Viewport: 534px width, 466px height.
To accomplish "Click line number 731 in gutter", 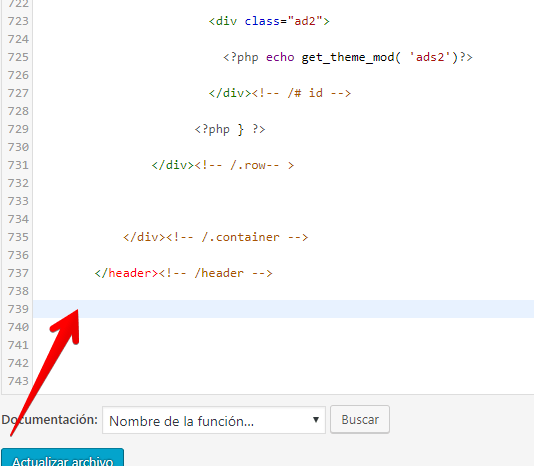I will click(18, 165).
